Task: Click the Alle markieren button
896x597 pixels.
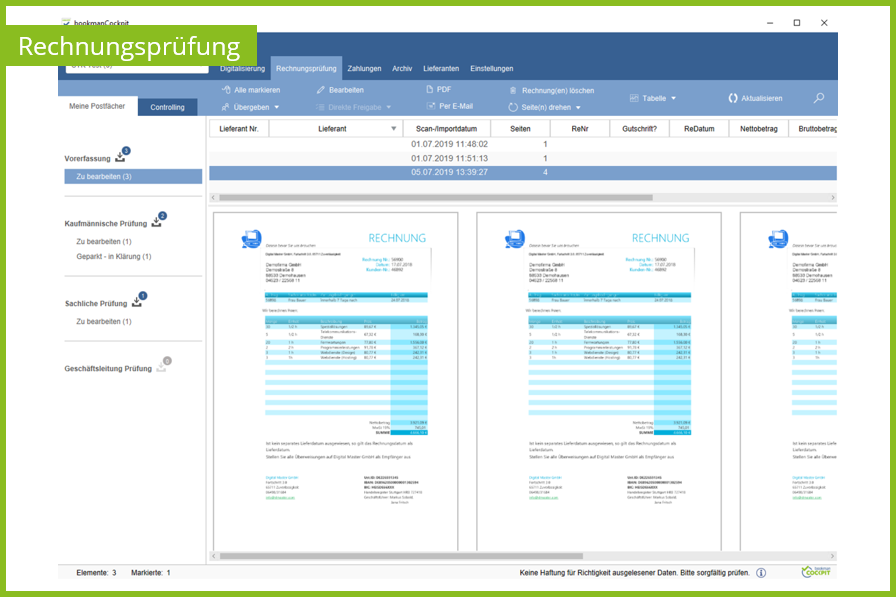Action: 251,90
